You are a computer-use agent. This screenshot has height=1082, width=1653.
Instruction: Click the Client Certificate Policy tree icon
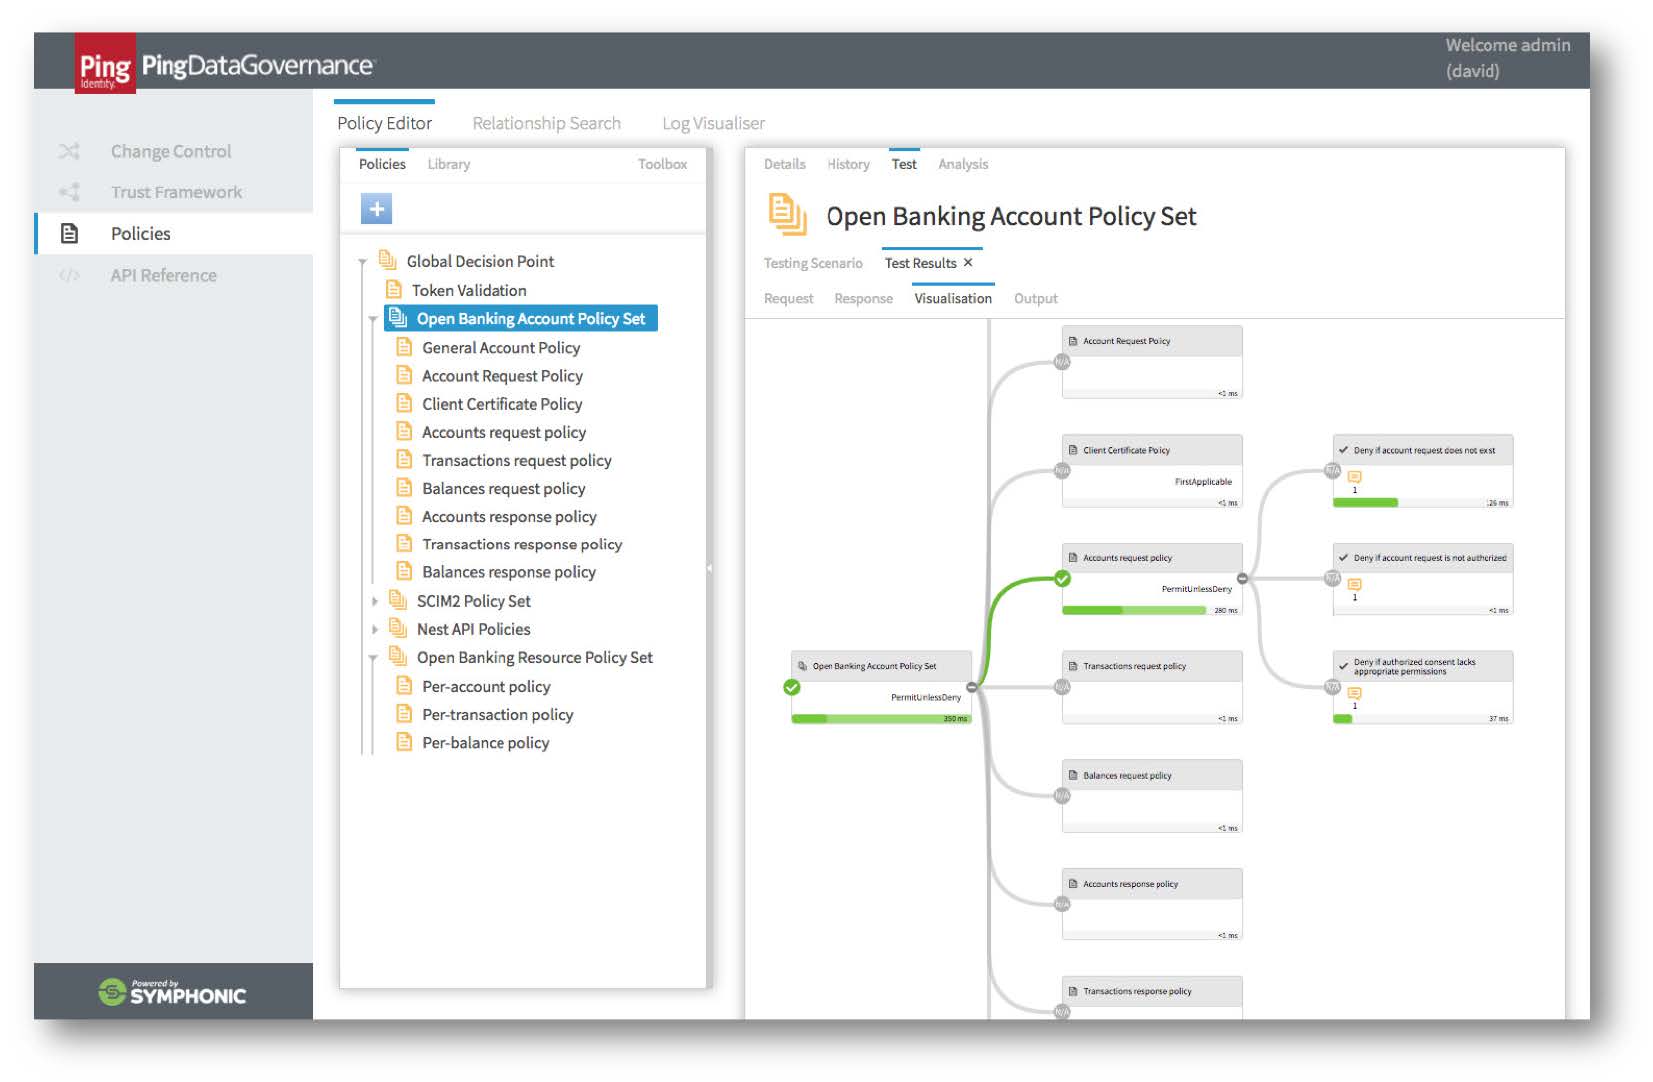[404, 403]
